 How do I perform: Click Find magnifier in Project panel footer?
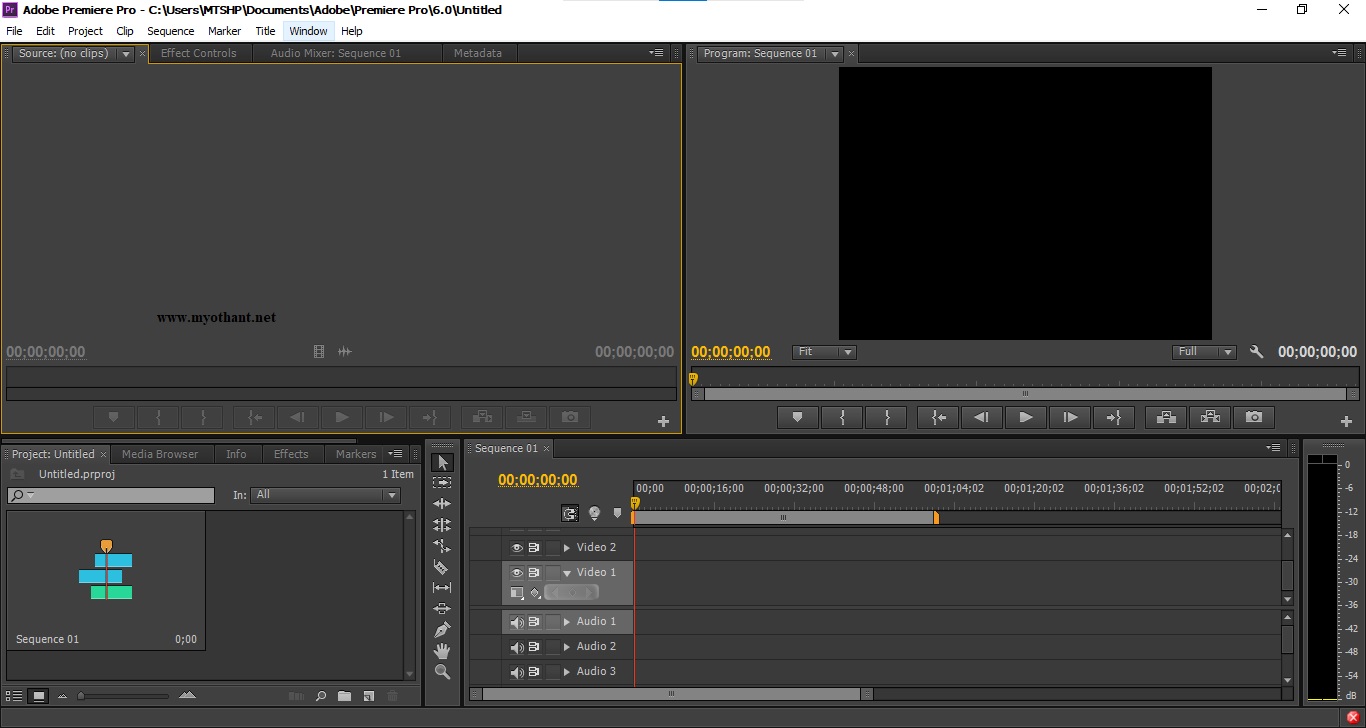pyautogui.click(x=321, y=696)
